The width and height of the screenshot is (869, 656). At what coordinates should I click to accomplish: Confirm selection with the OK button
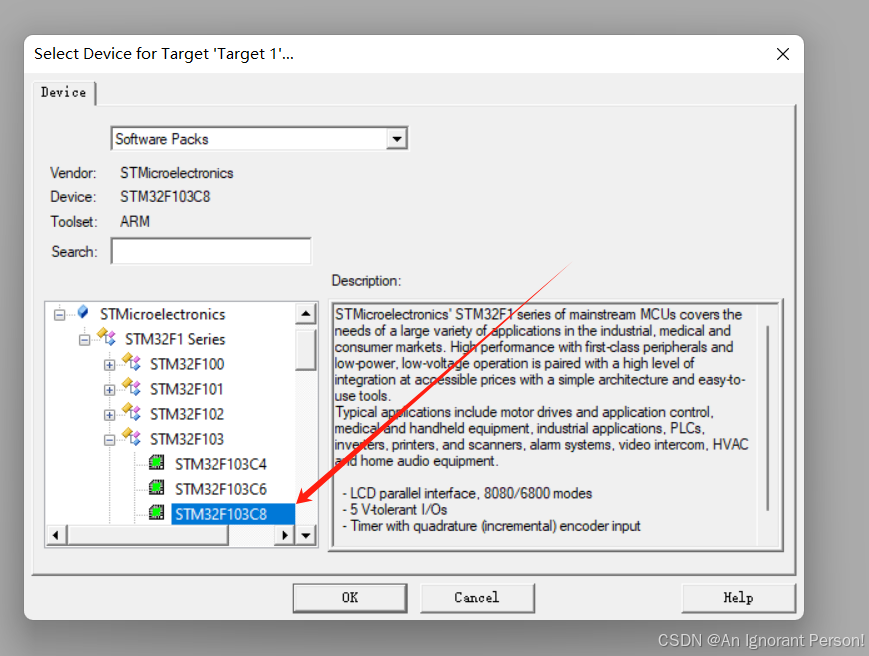(350, 598)
